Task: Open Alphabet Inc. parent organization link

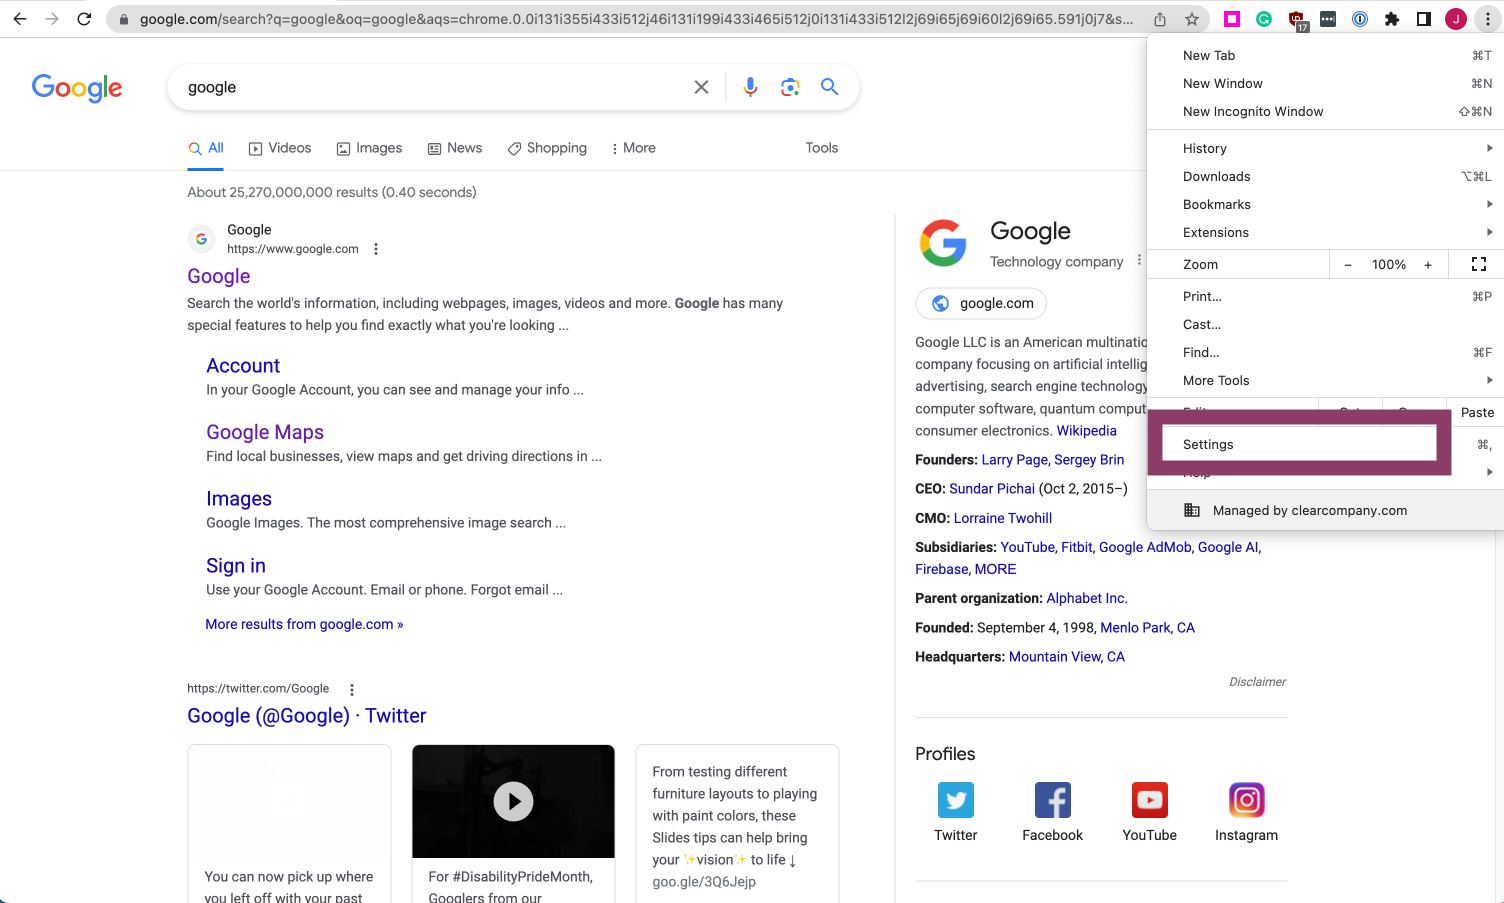Action: tap(1087, 598)
